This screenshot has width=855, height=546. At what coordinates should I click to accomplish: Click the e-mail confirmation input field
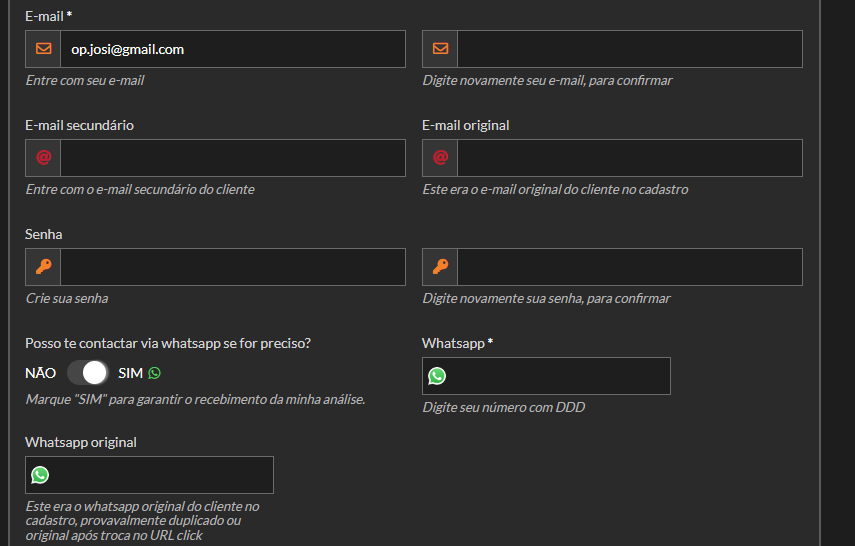[629, 49]
